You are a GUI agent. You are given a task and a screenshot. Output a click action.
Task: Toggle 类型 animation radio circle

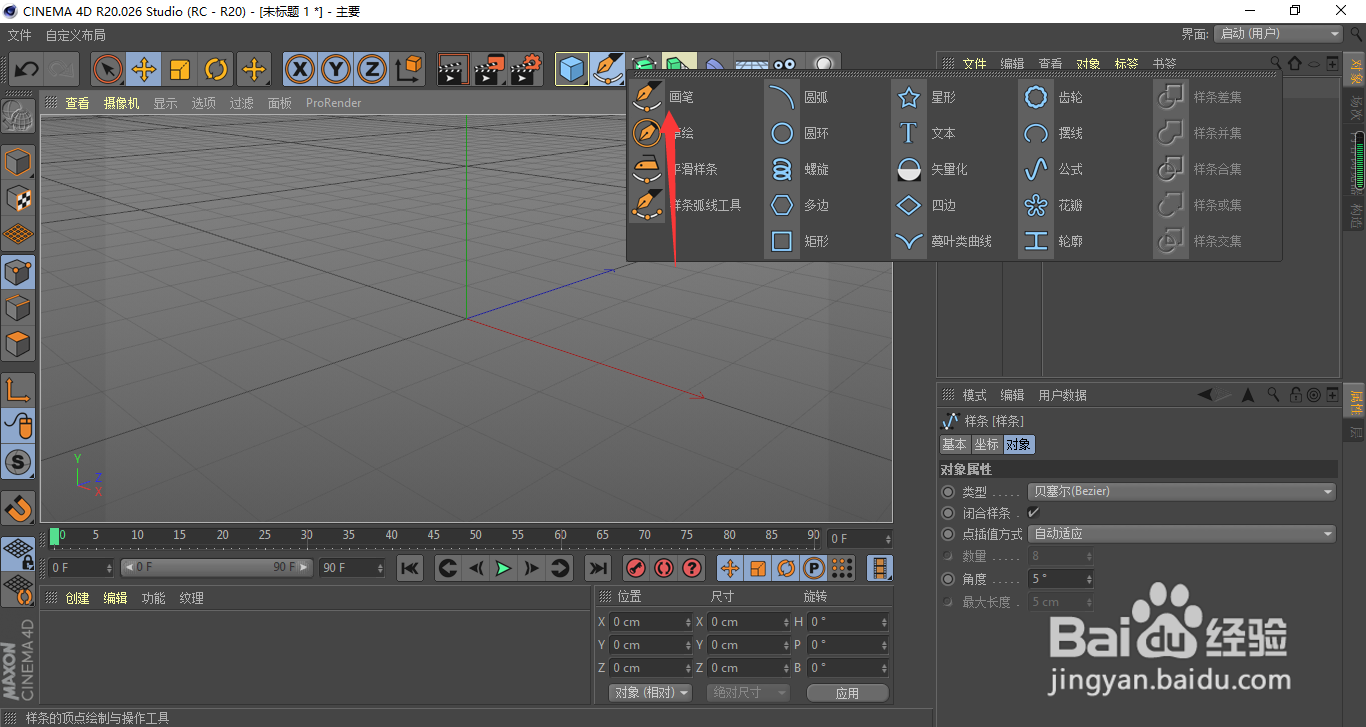948,492
